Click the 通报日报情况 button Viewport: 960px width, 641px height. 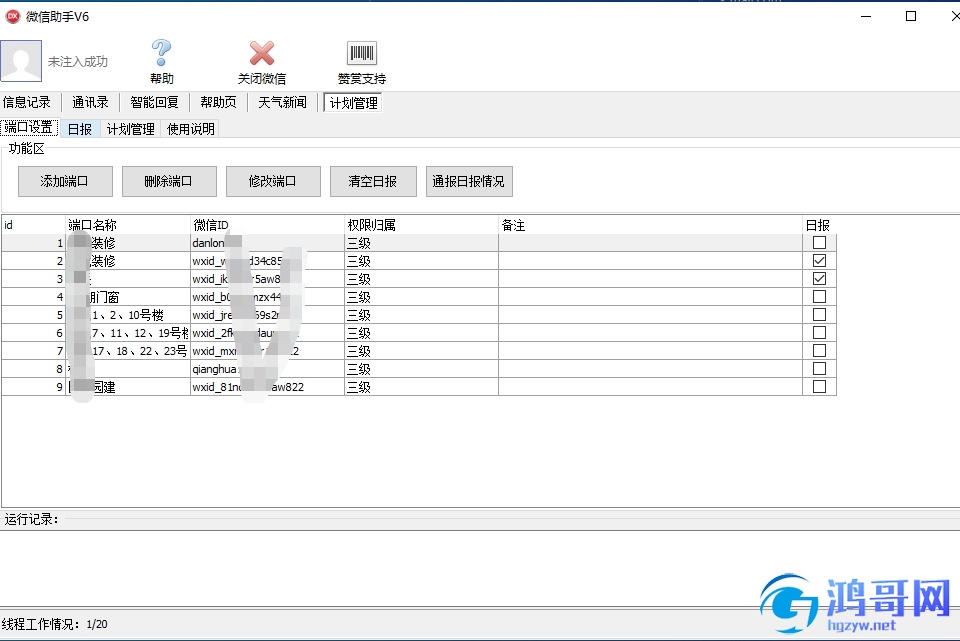(x=469, y=181)
